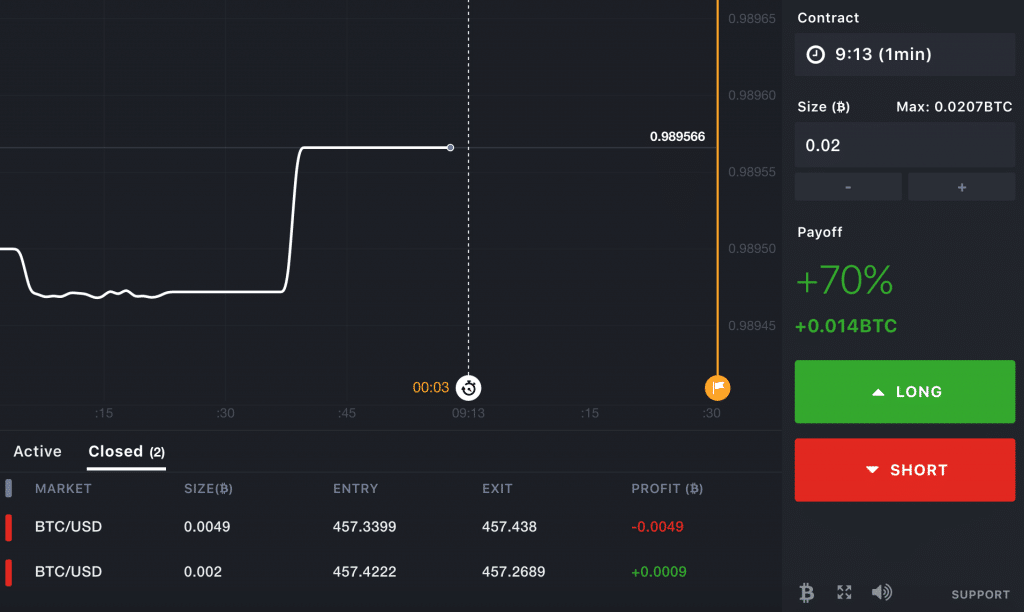Place a SHORT trade
This screenshot has width=1024, height=612.
[x=904, y=470]
